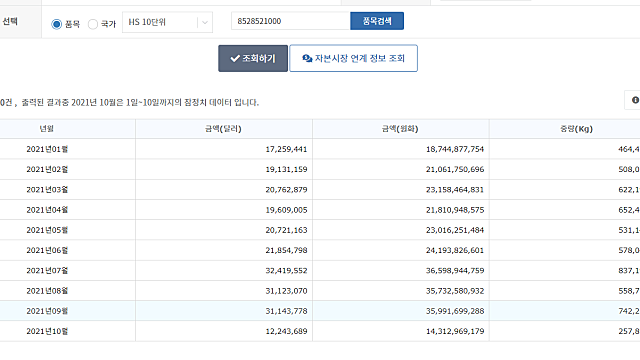This screenshot has width=640, height=360.
Task: Click dollar value 20,721,163
Action: (x=286, y=230)
